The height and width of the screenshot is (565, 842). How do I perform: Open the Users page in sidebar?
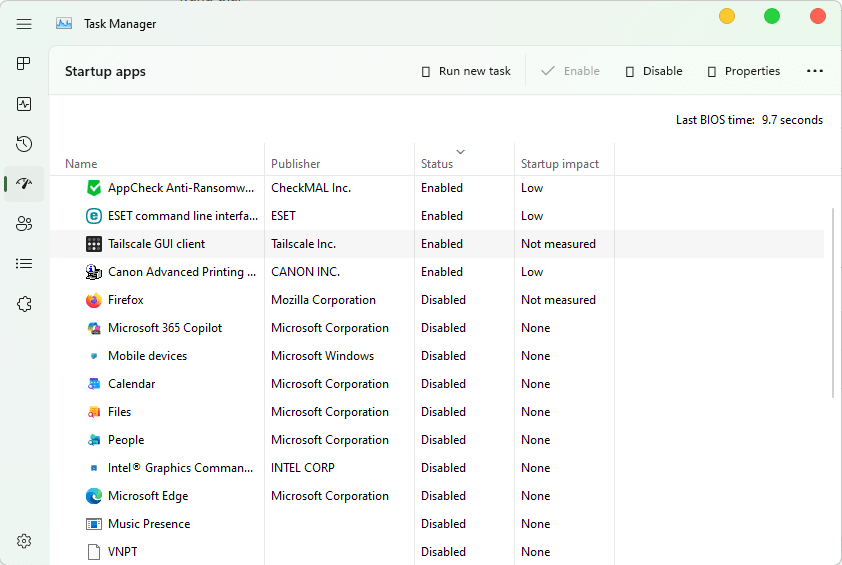click(x=24, y=223)
